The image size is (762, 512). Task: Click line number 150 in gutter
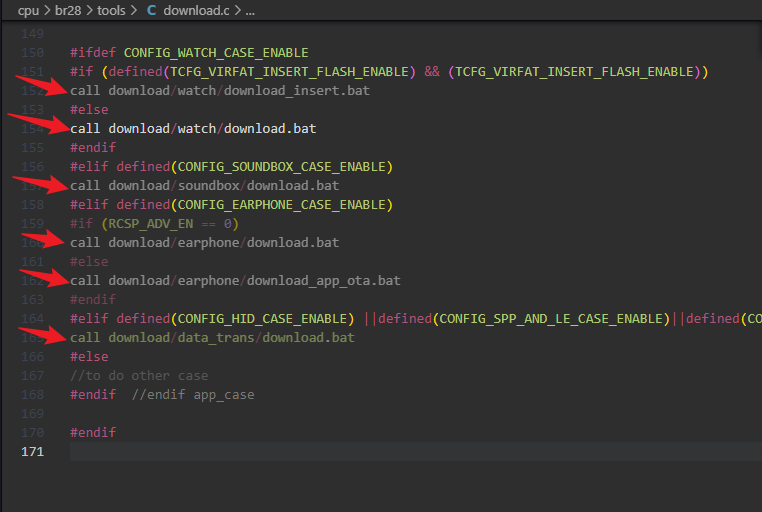(33, 52)
